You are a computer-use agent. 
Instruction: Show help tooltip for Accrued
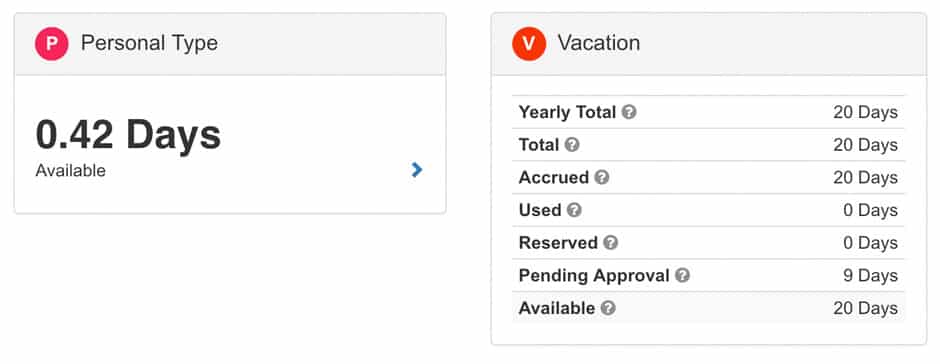pos(602,178)
